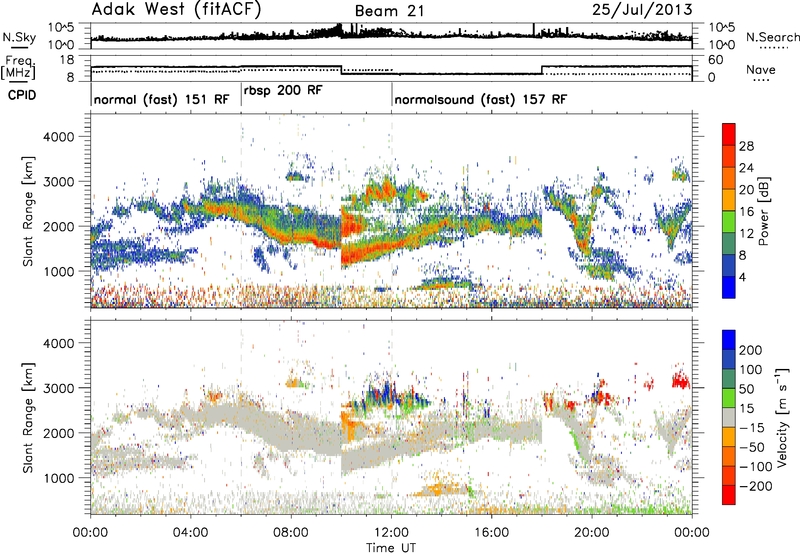The width and height of the screenshot is (800, 554).
Task: Click the 'Nave' legend label
Action: (x=761, y=69)
